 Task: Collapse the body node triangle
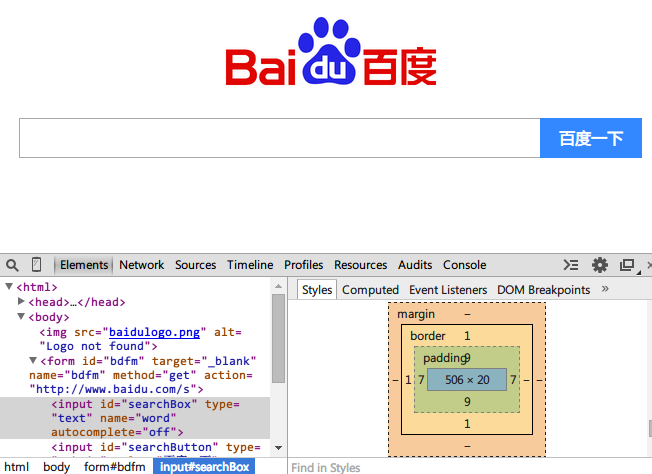click(21, 316)
